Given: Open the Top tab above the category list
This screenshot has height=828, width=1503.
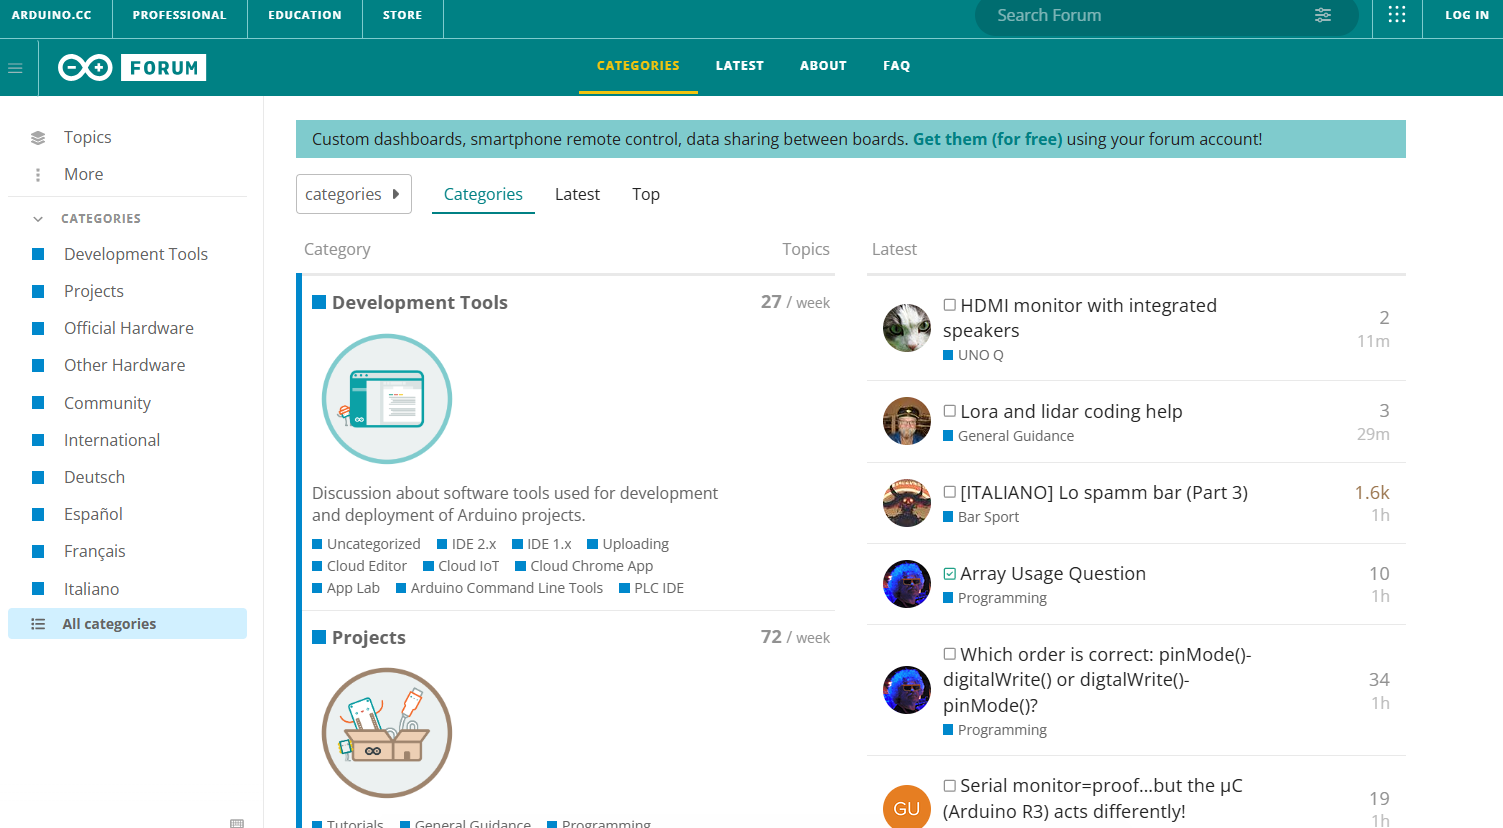Looking at the screenshot, I should (645, 194).
